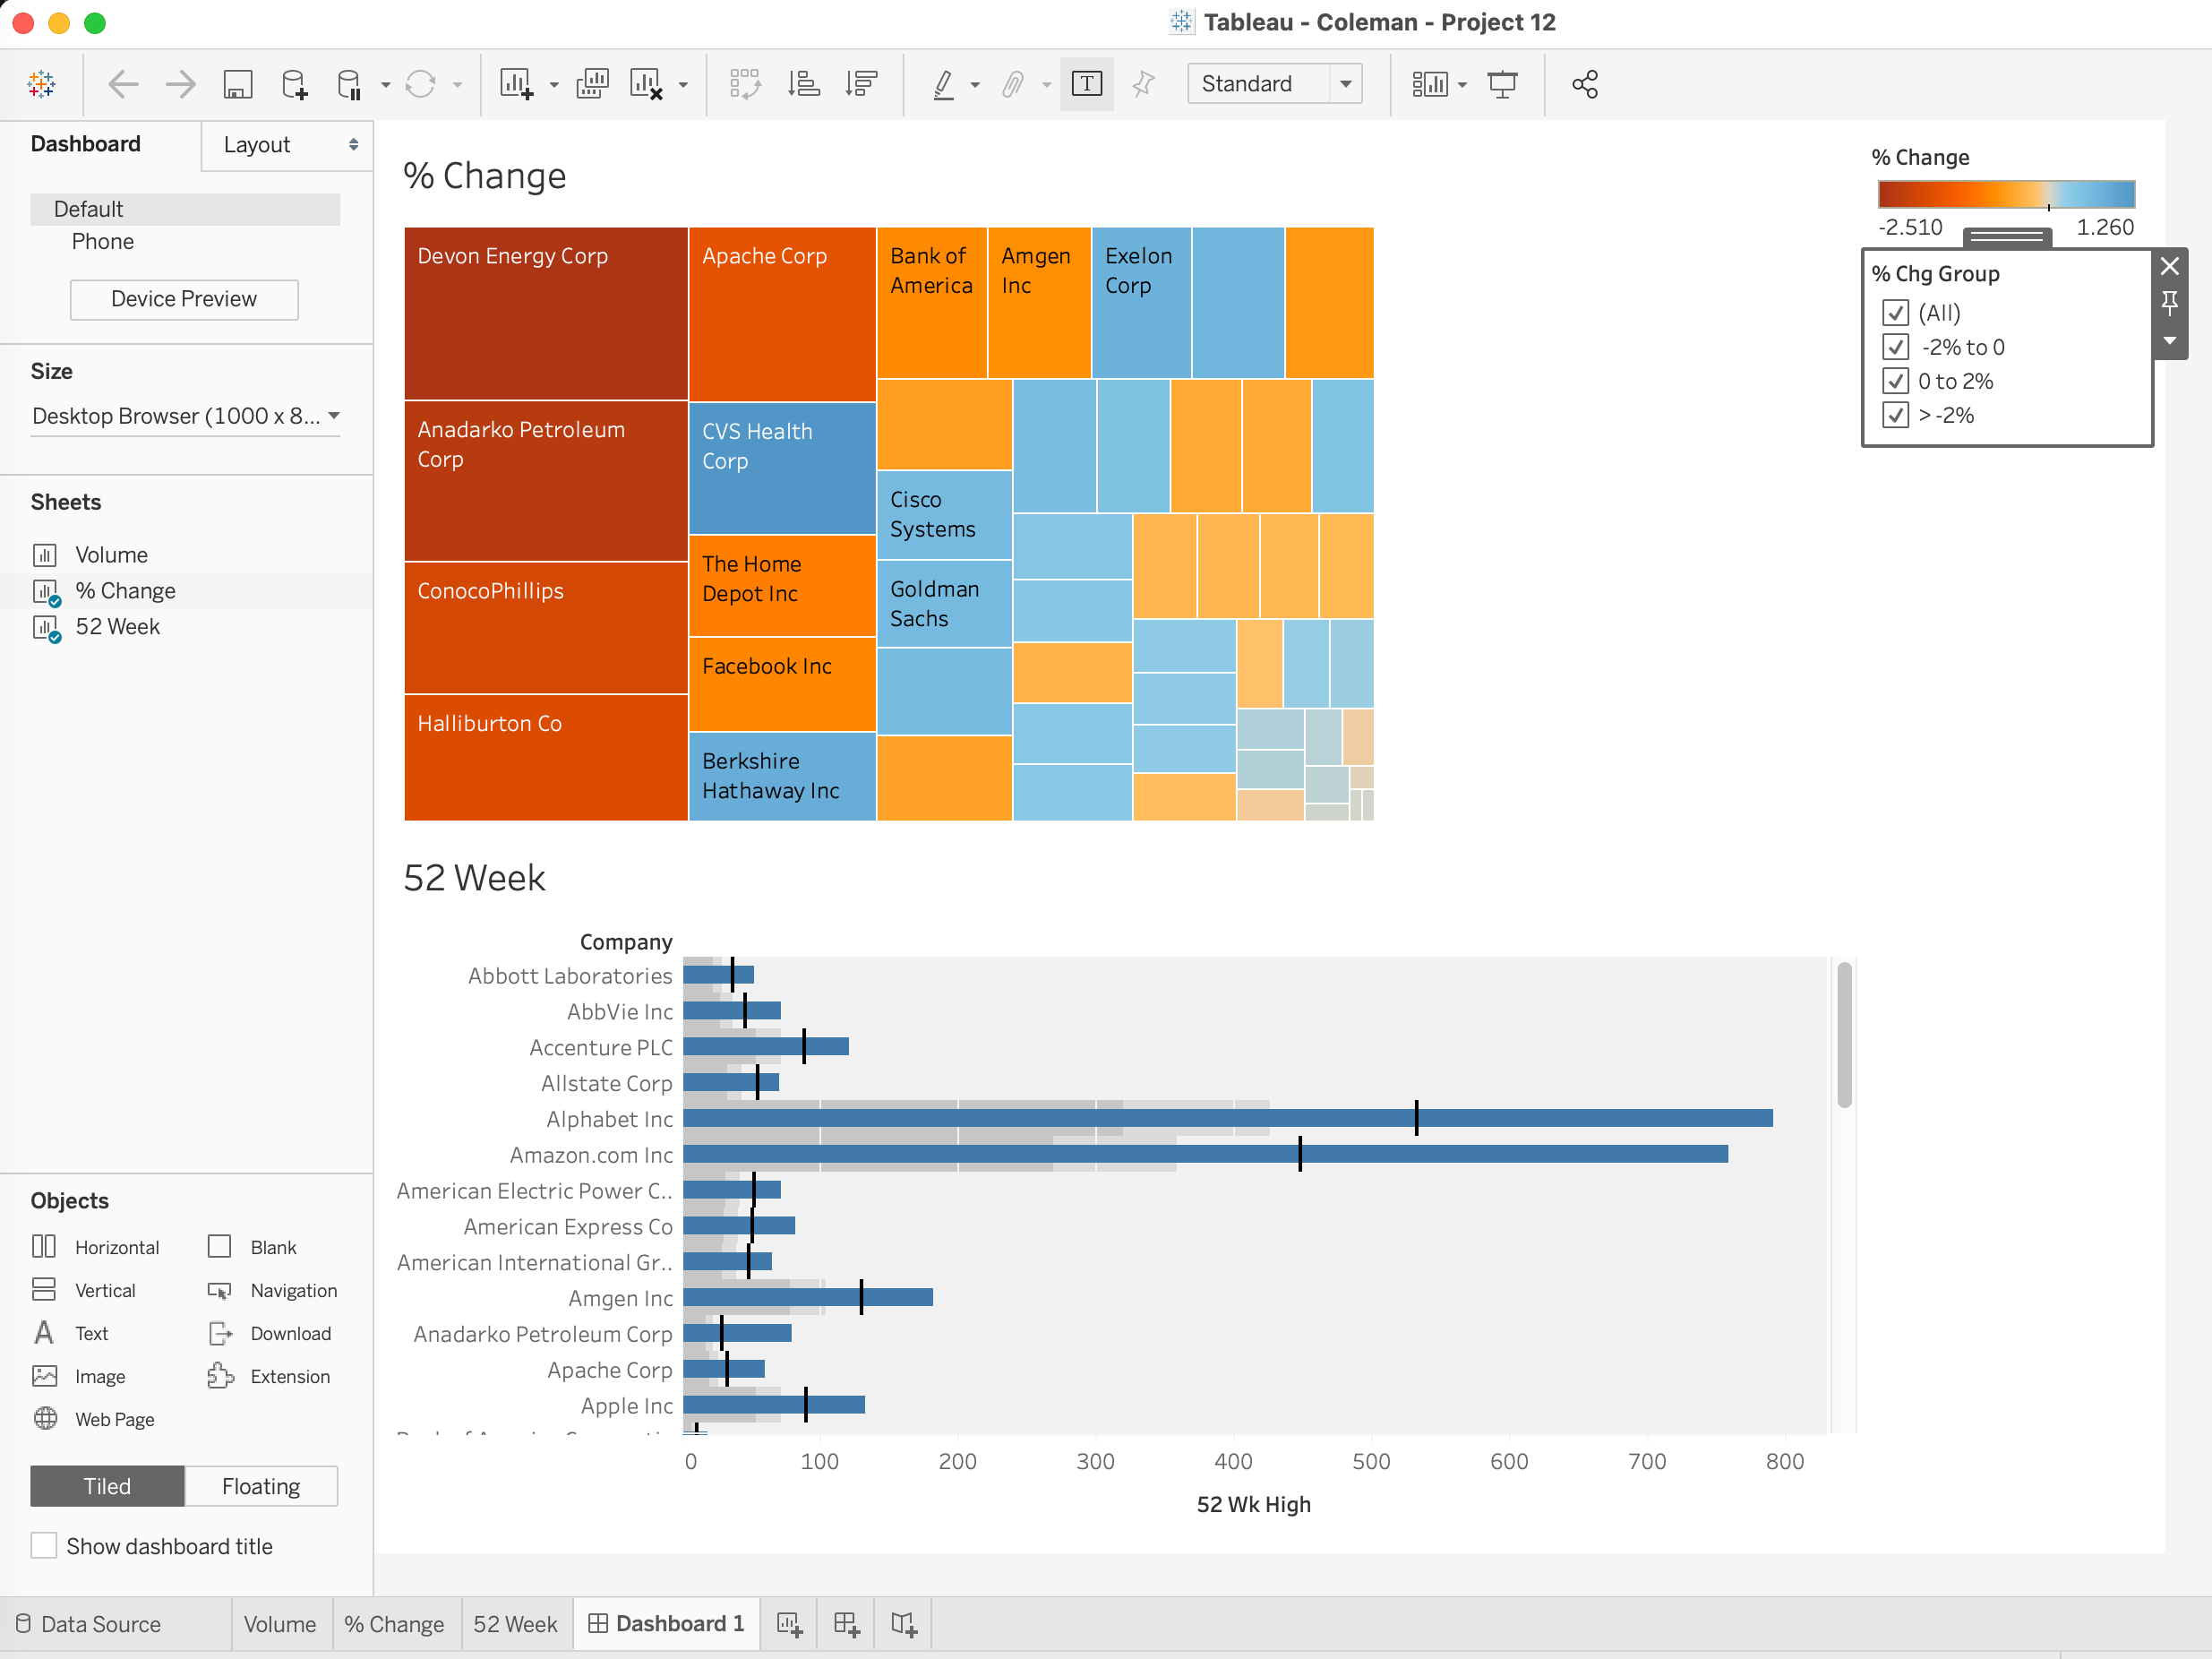Click the 52 Week chart vertical scrollbar
Image resolution: width=2212 pixels, height=1659 pixels.
[1844, 1034]
